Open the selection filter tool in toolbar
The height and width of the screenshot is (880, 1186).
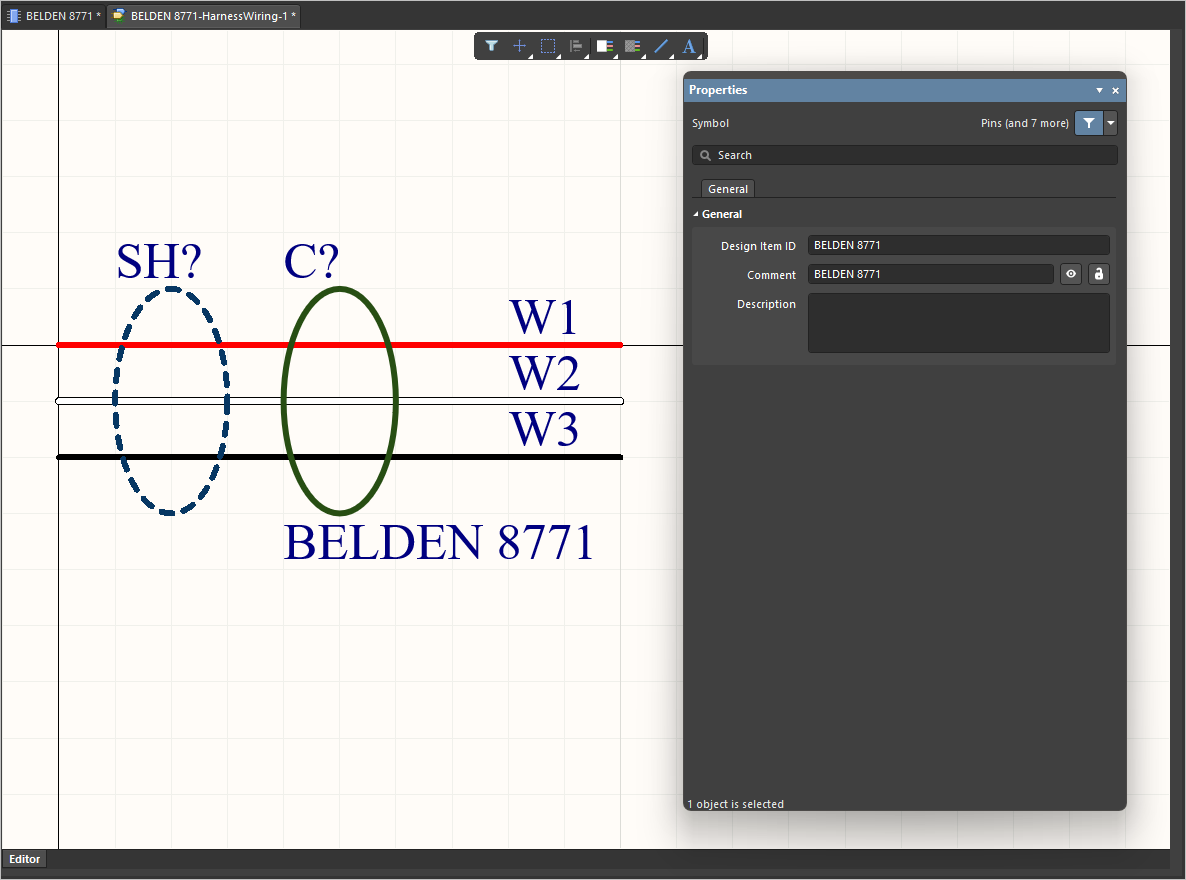coord(492,46)
